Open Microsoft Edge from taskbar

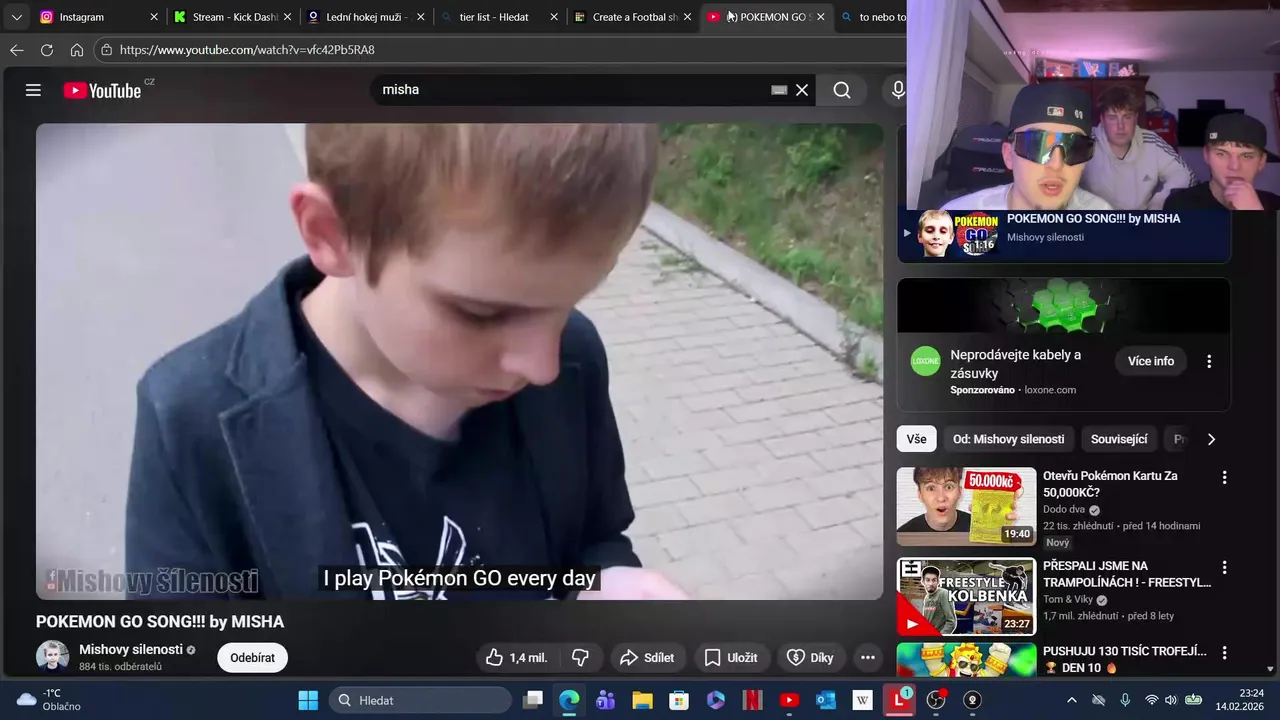tap(569, 700)
